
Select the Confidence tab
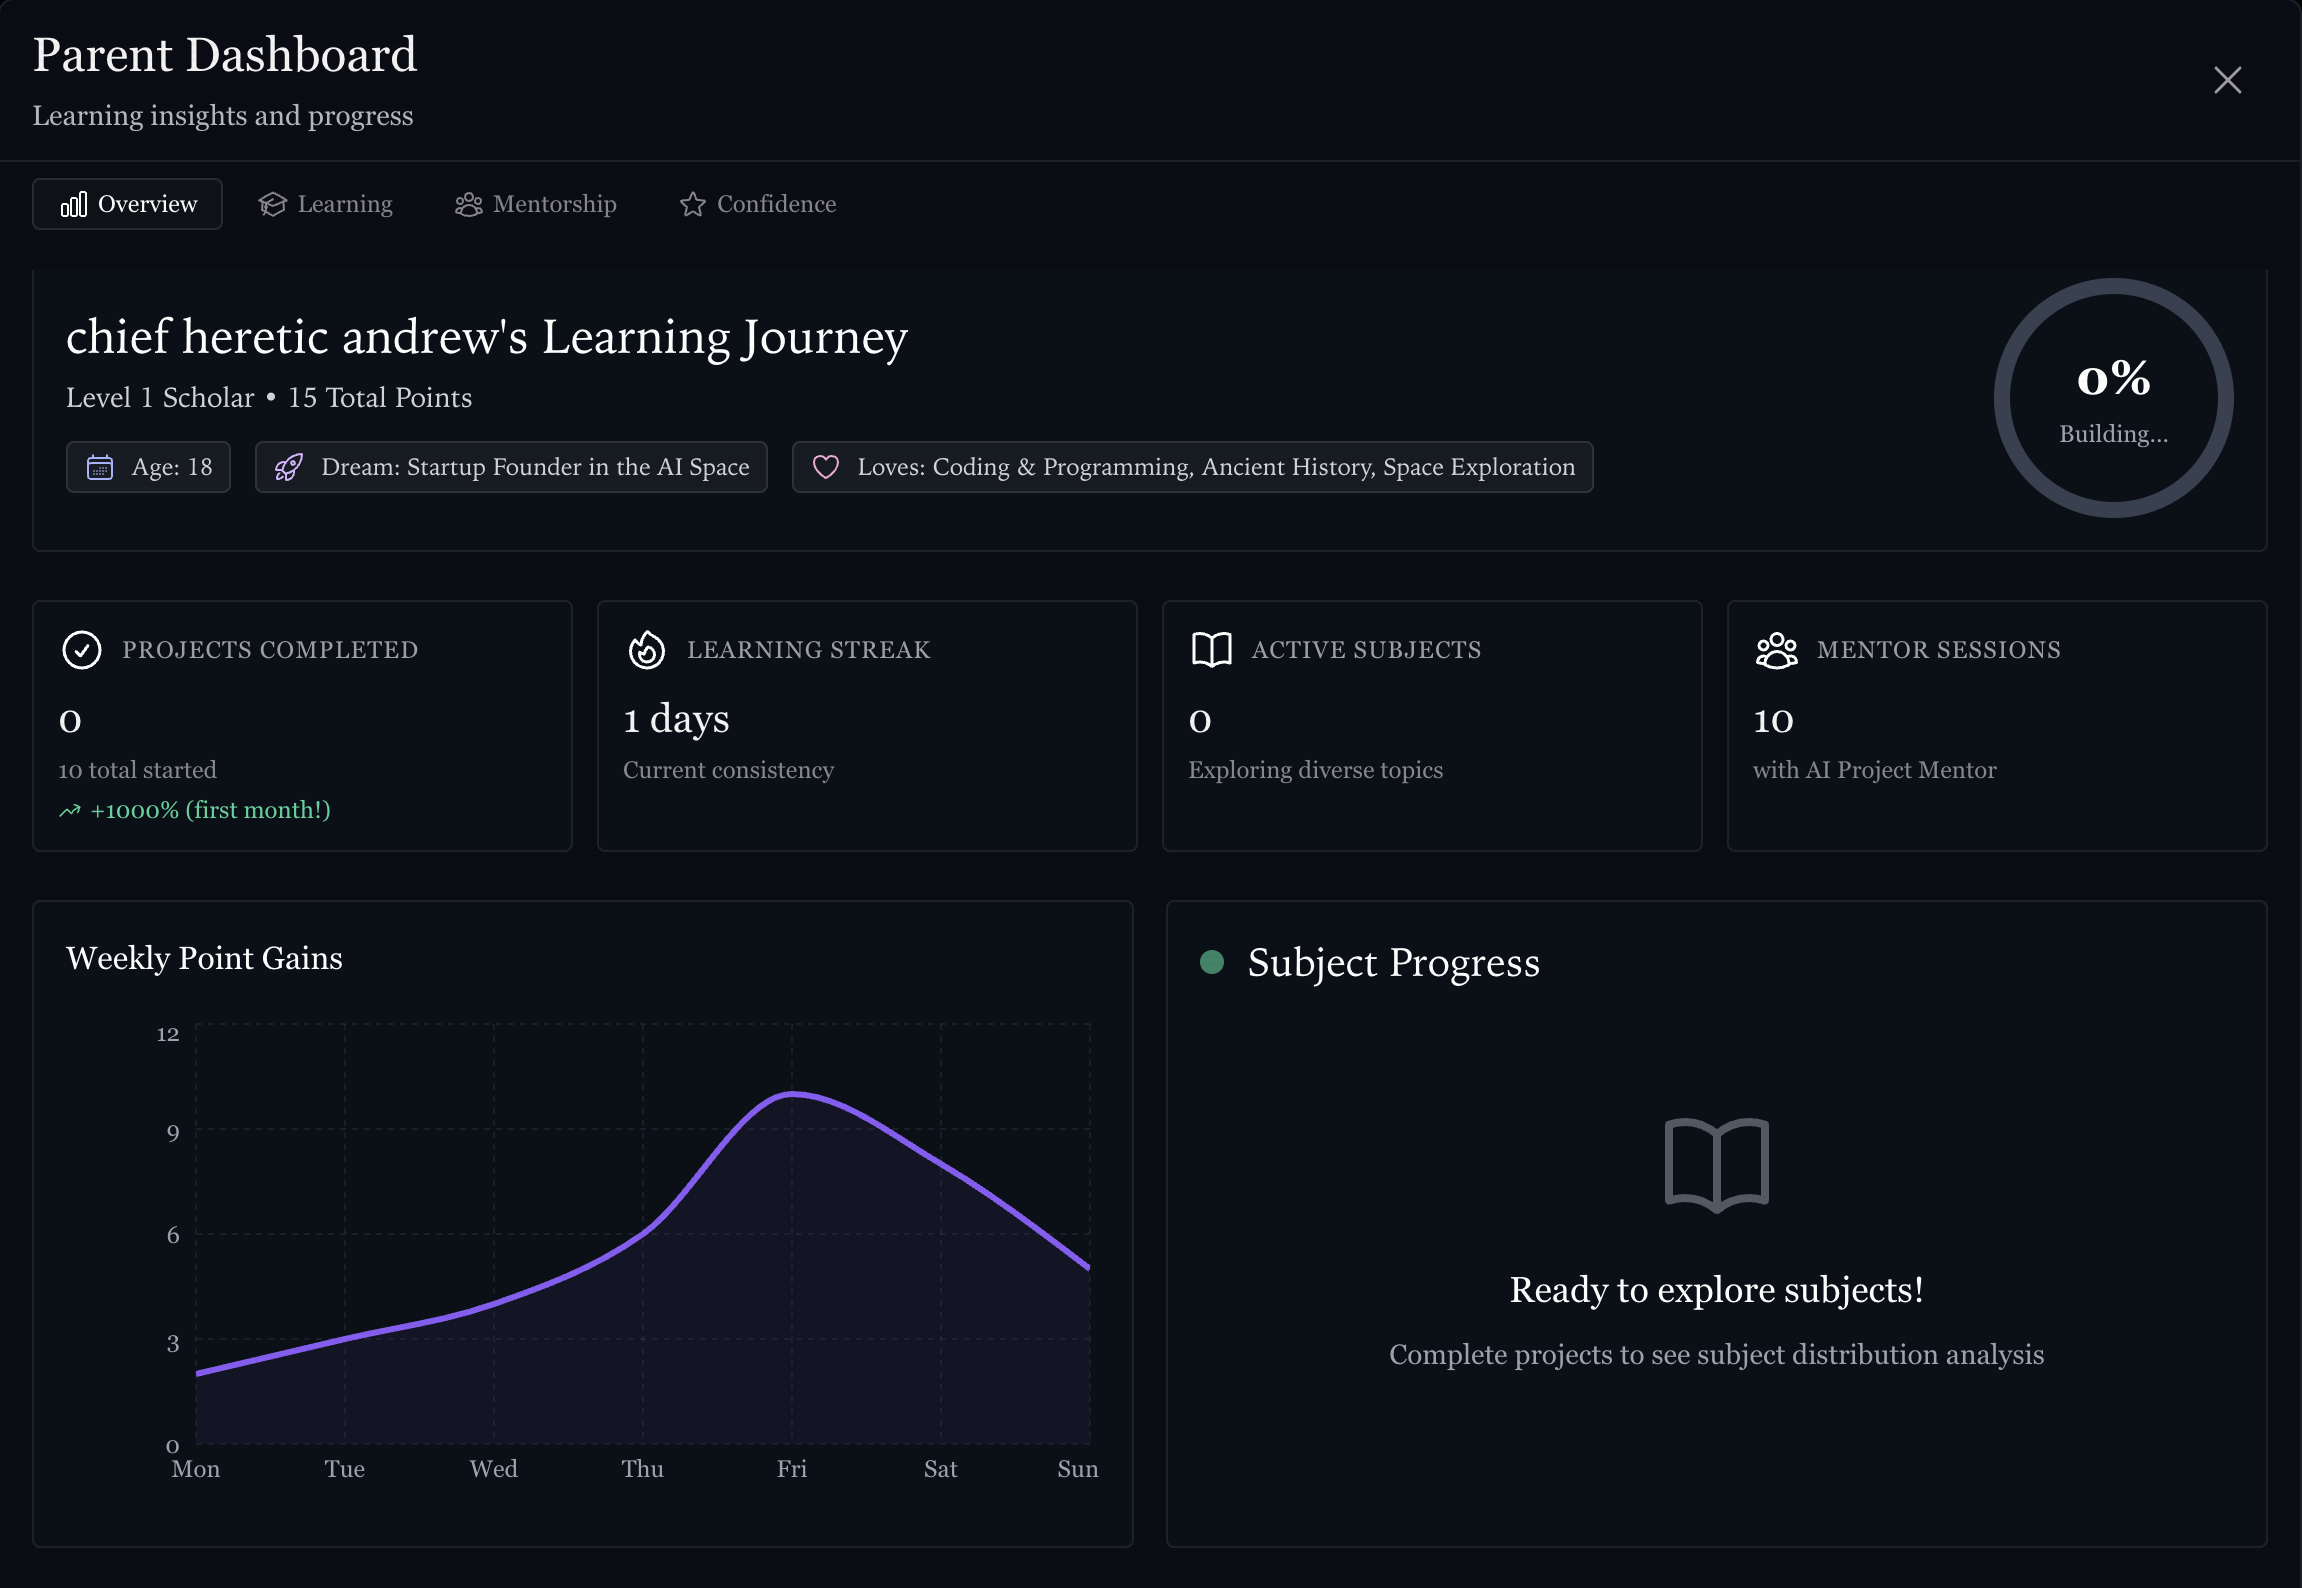tap(756, 204)
